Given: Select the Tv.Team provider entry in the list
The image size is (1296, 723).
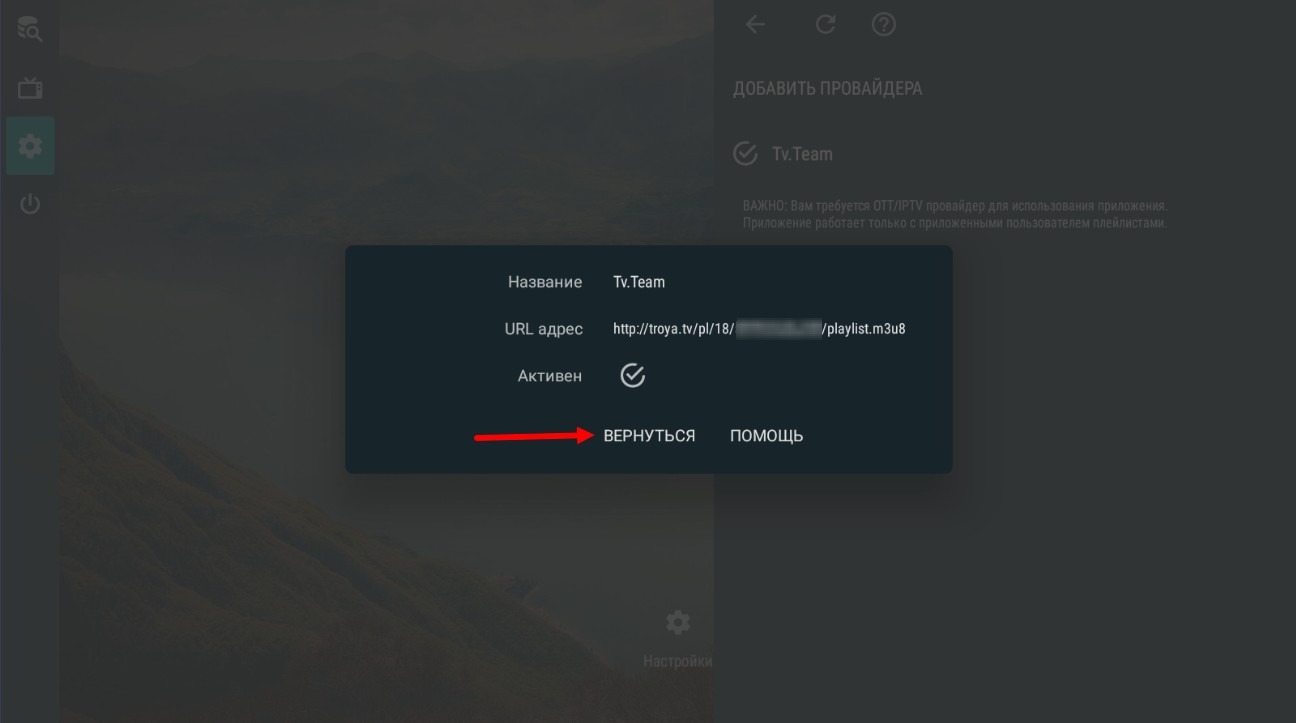Looking at the screenshot, I should [802, 154].
